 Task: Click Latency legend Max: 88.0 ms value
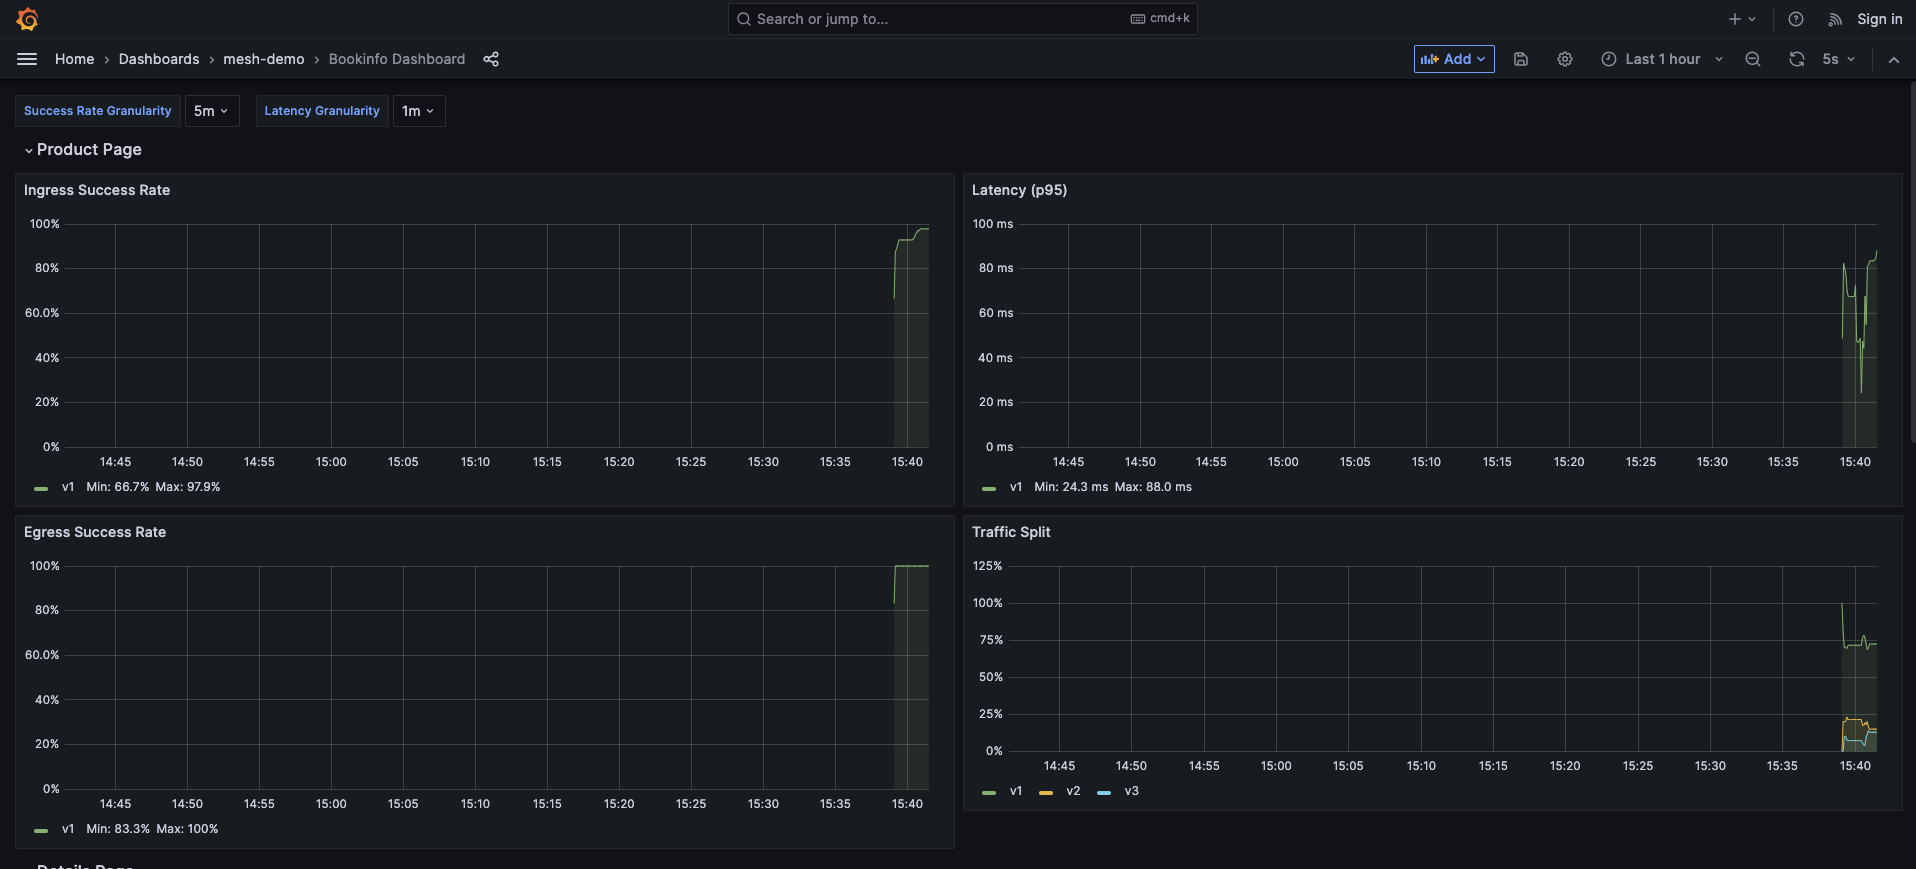tap(1153, 487)
